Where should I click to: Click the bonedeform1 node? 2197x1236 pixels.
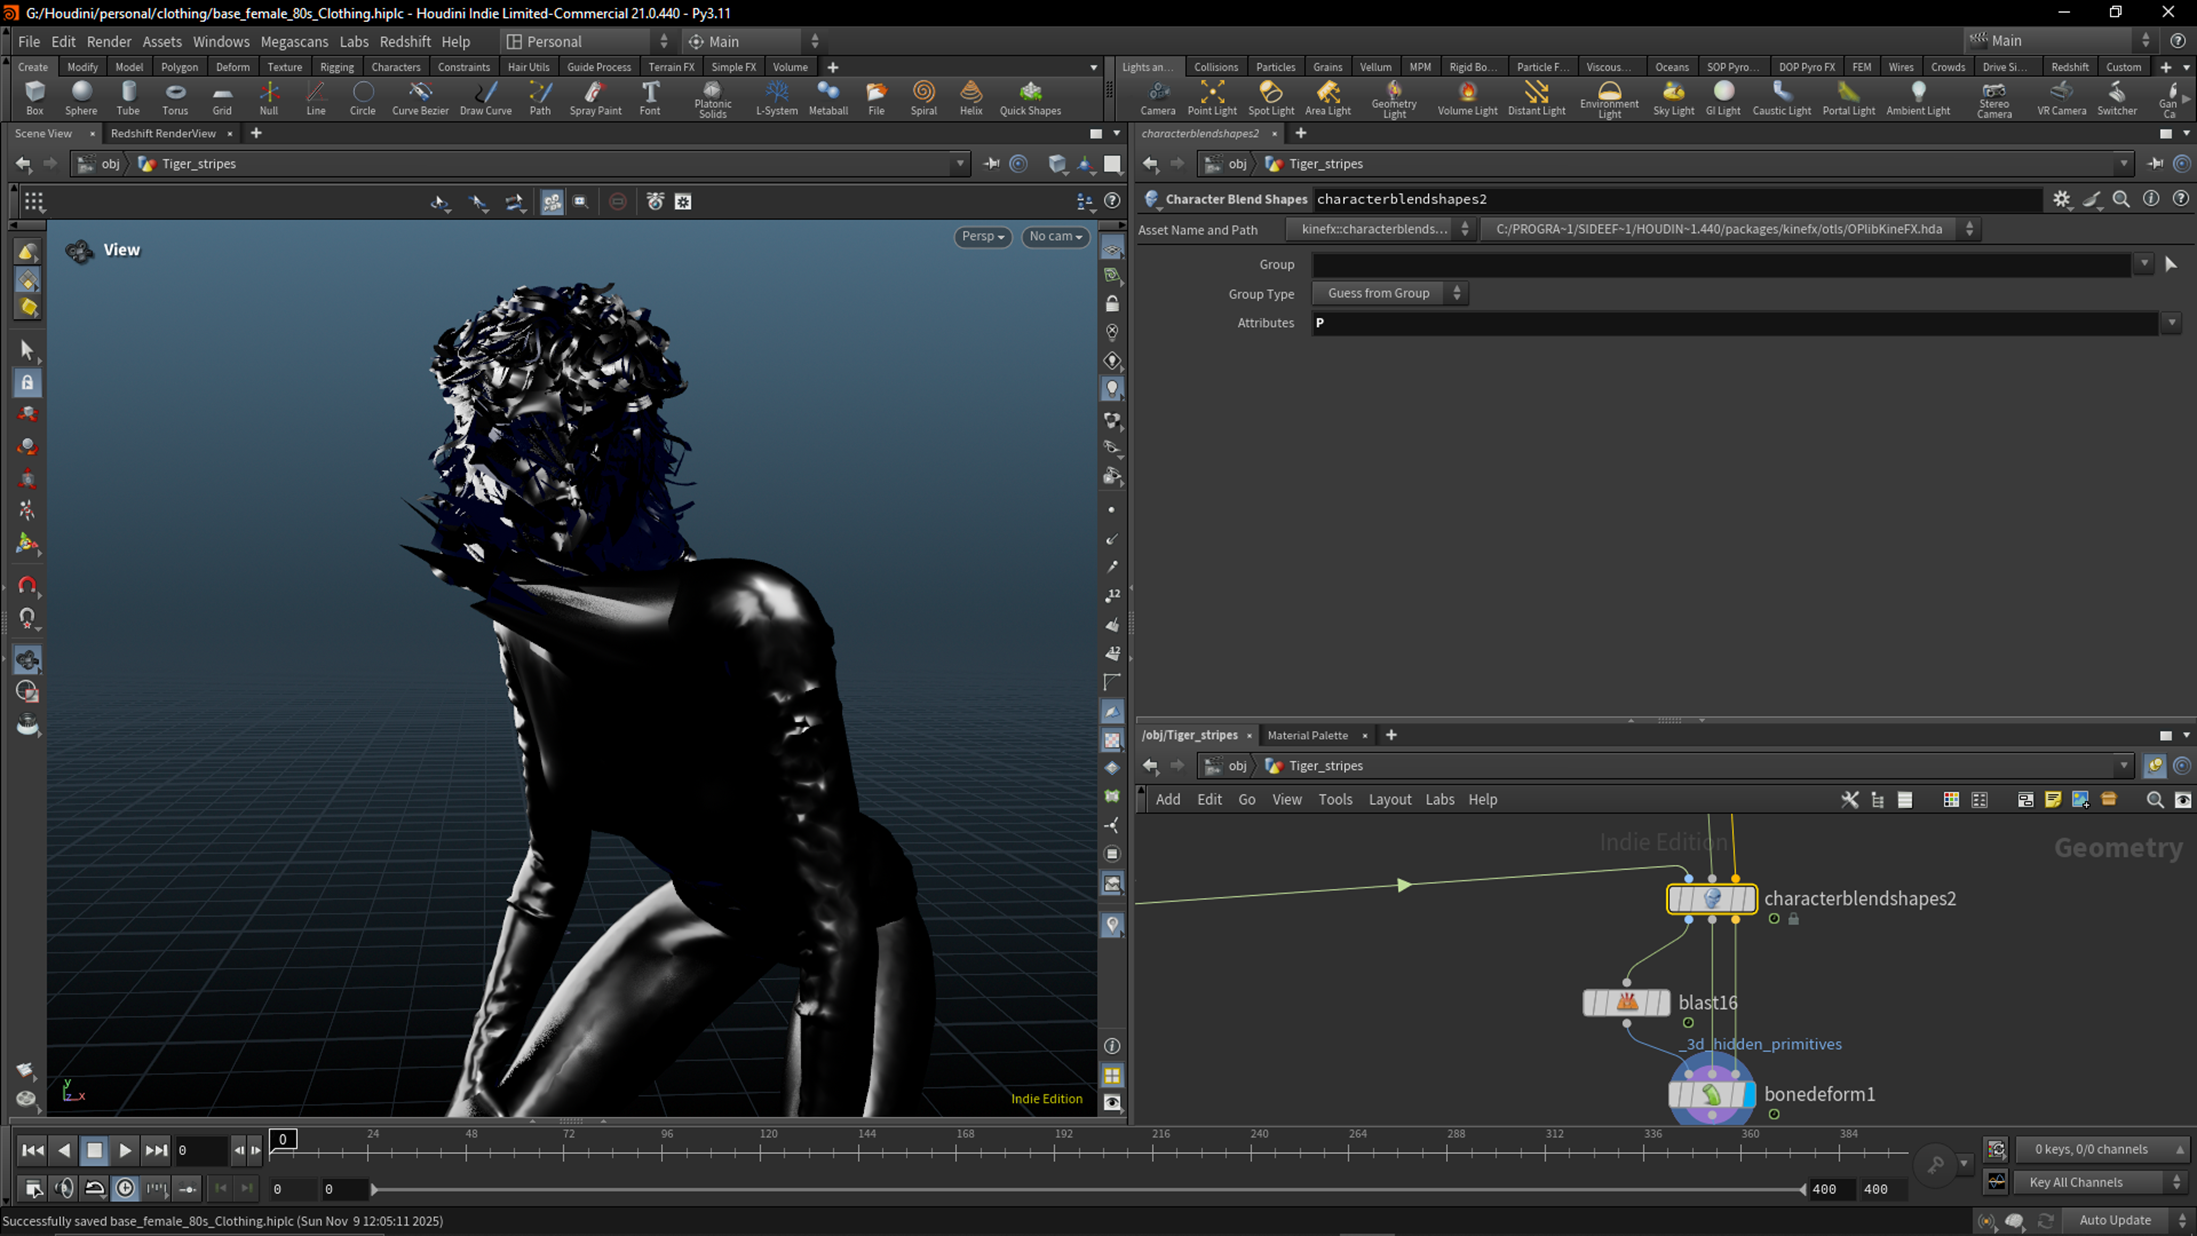[x=1711, y=1094]
